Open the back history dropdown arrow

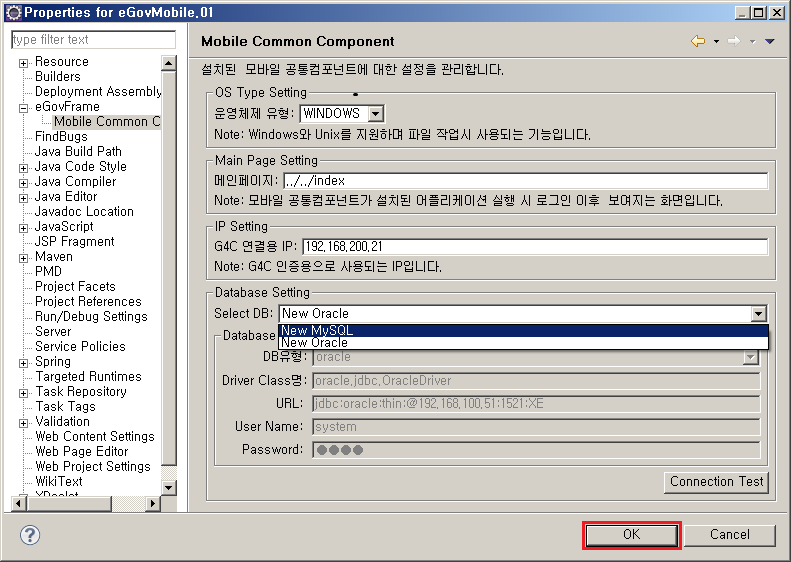[716, 41]
